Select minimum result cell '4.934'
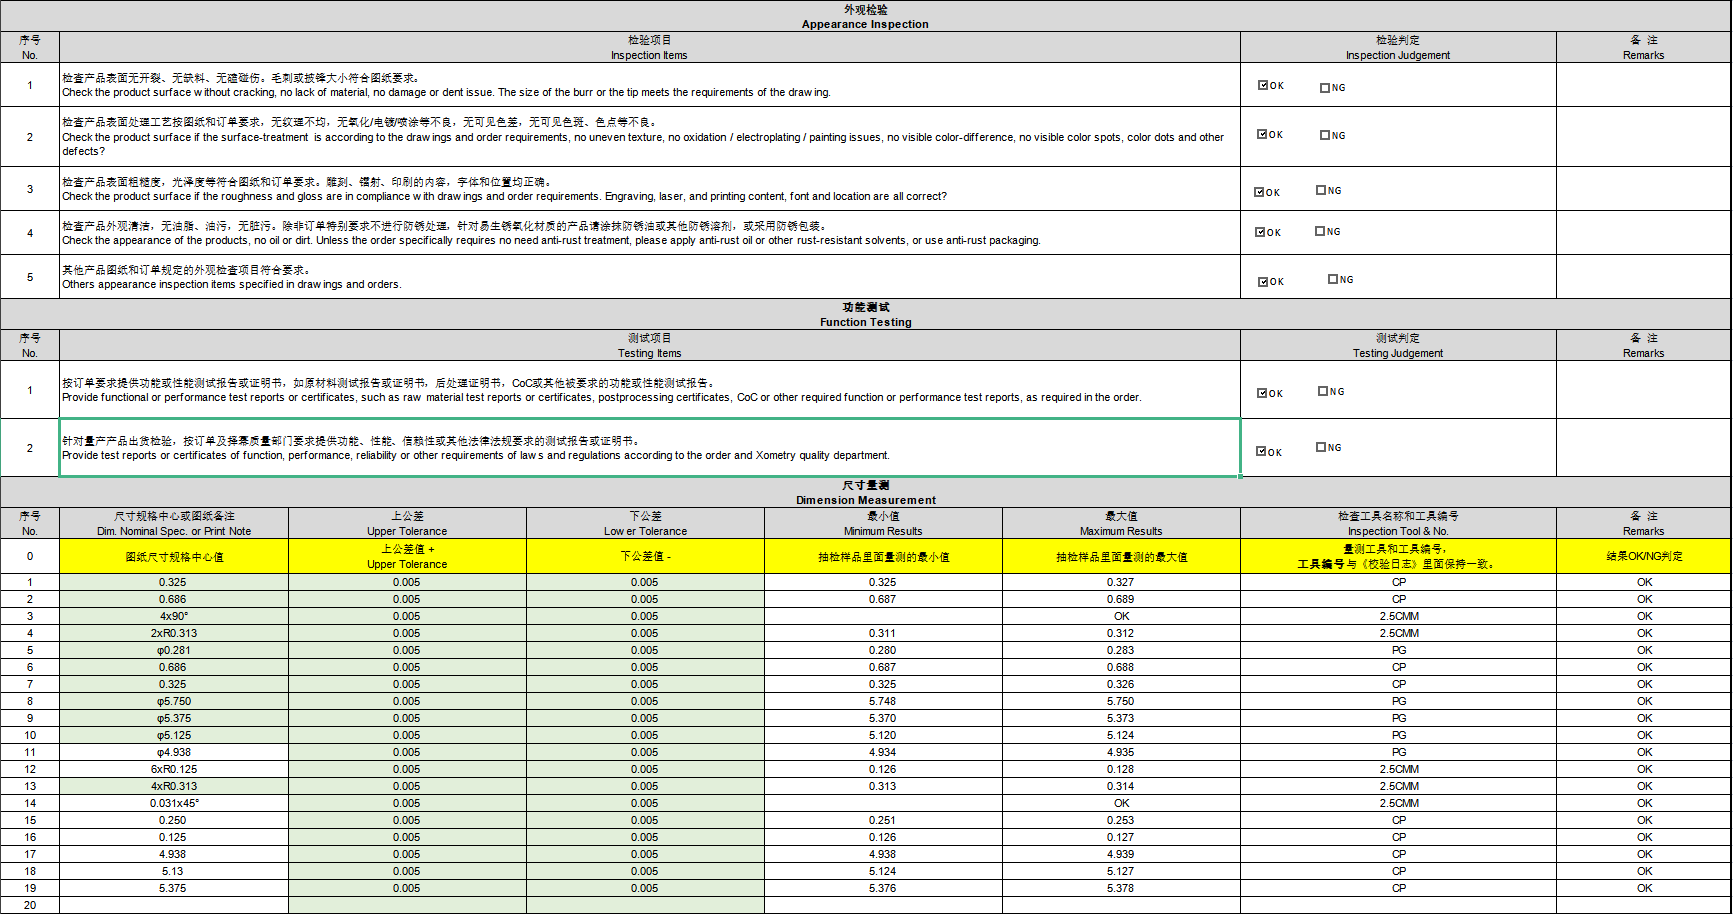The width and height of the screenshot is (1733, 914). click(883, 752)
